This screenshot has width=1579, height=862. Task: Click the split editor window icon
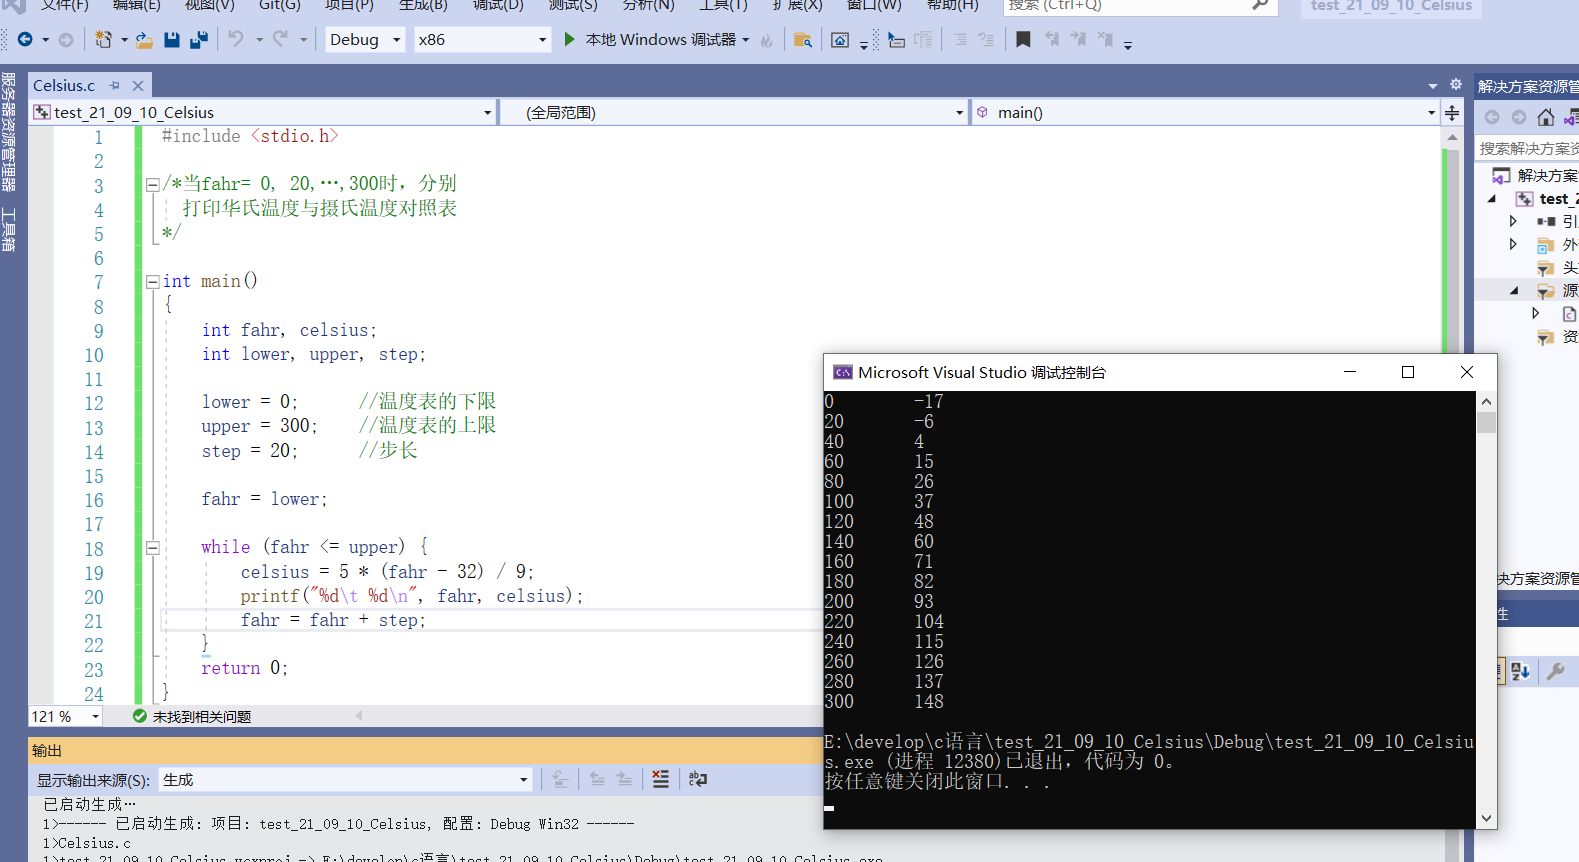tap(1452, 113)
